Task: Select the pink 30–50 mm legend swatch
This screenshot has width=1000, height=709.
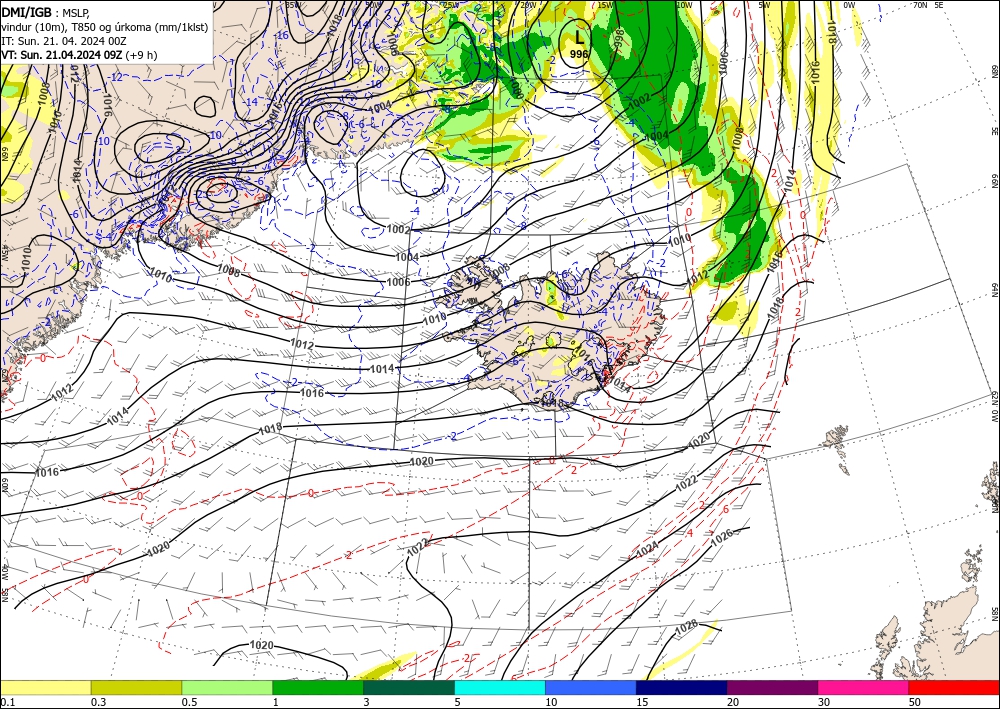Action: click(x=864, y=687)
